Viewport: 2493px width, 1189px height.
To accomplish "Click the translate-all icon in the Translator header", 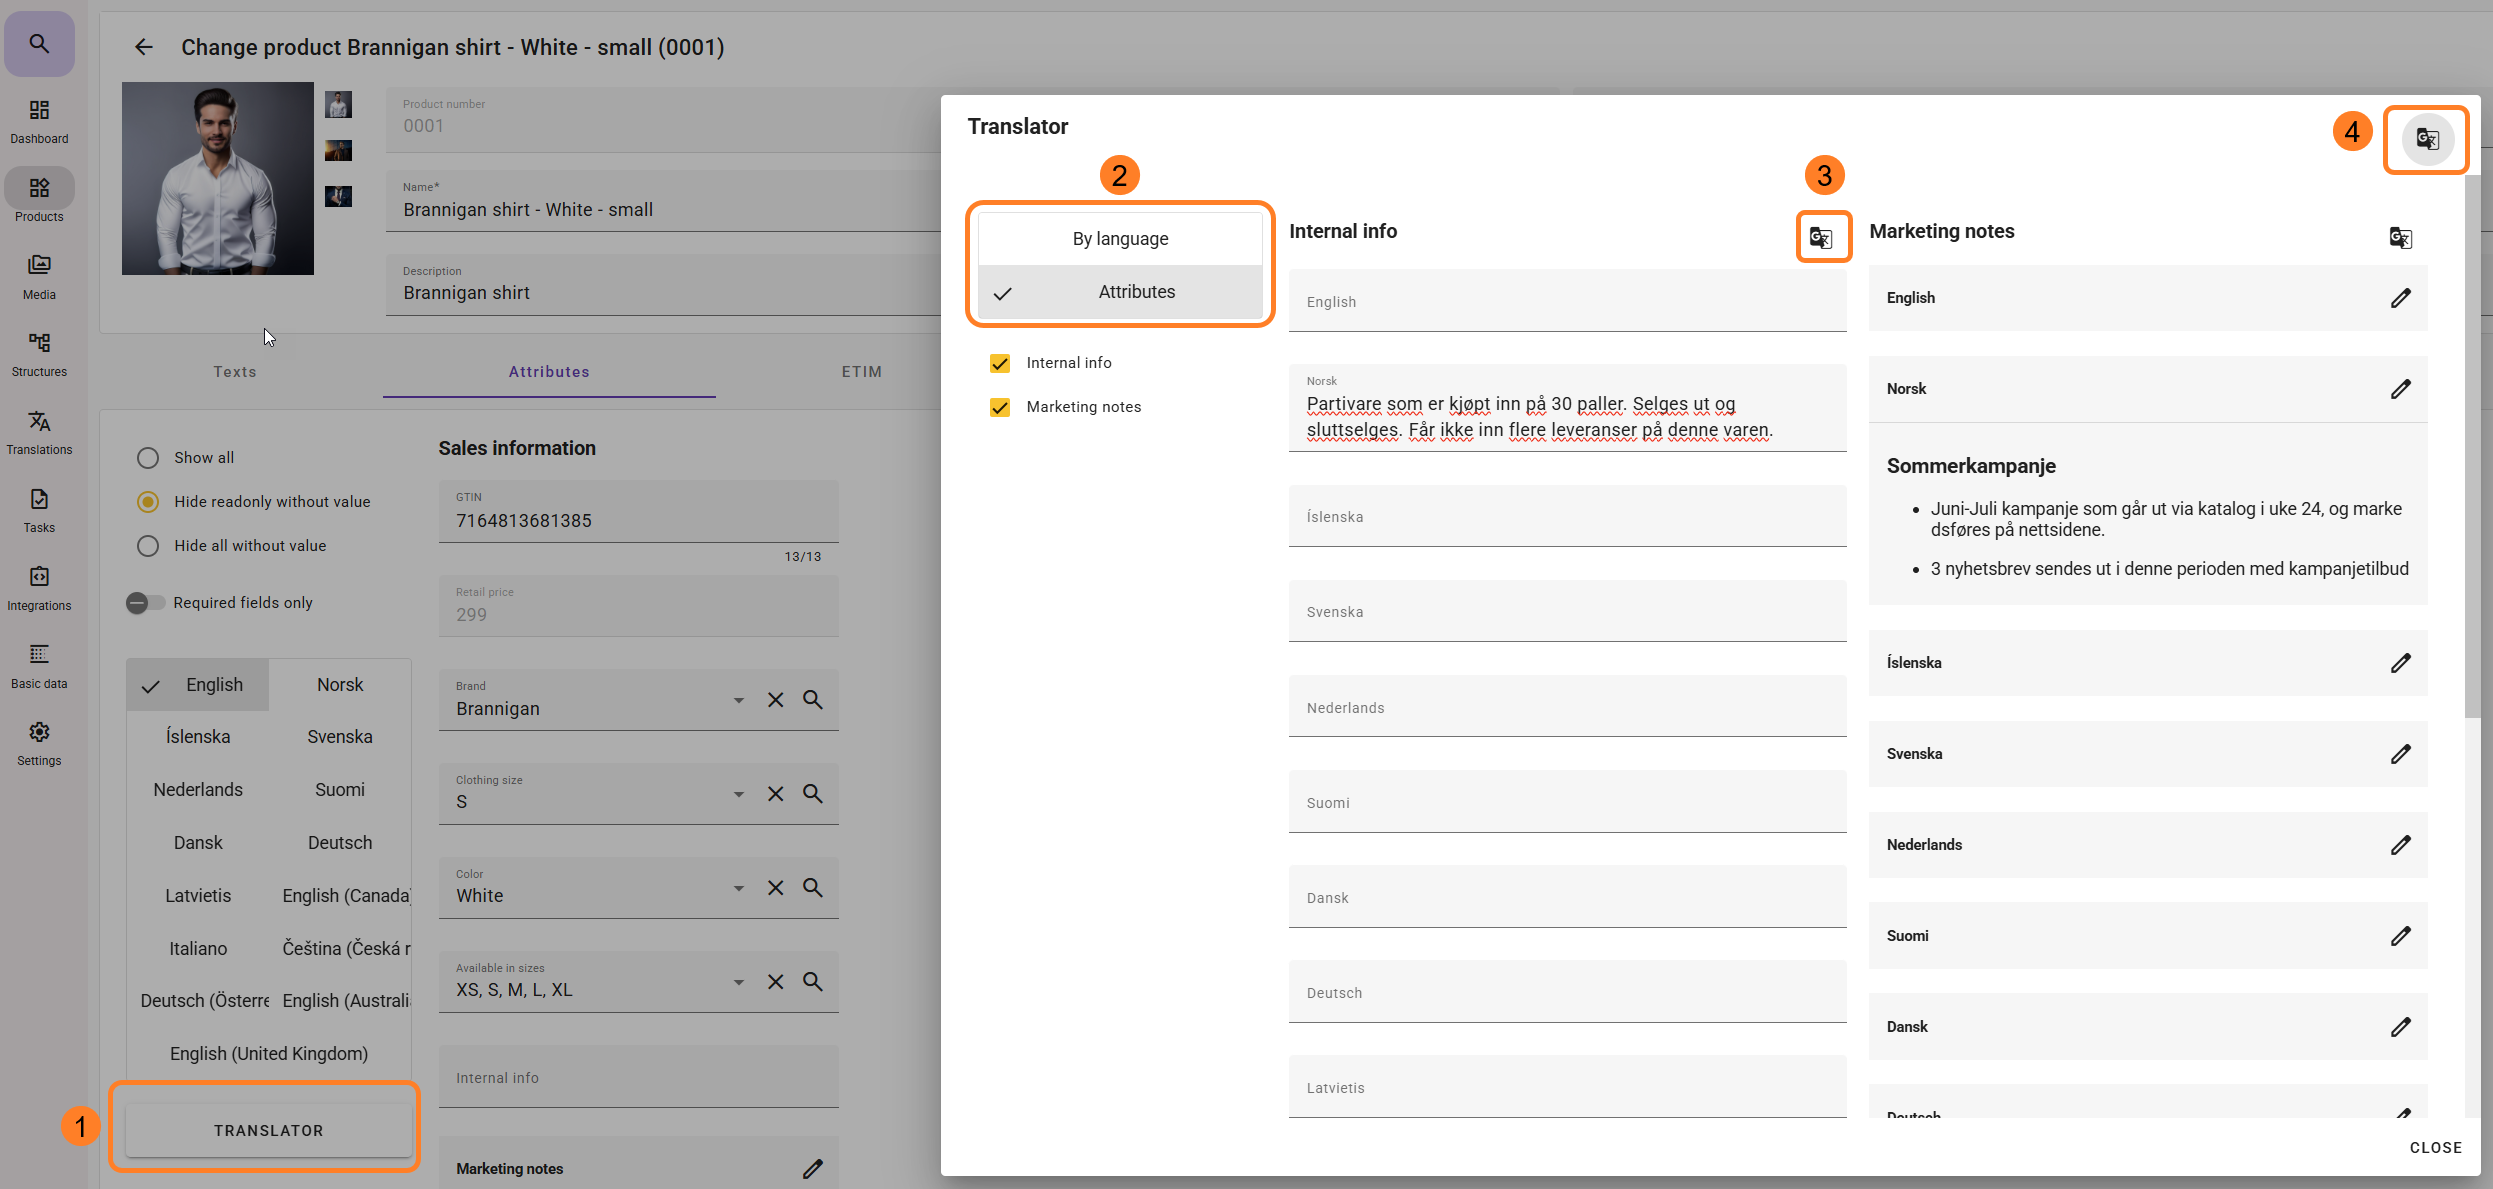I will [x=2427, y=139].
